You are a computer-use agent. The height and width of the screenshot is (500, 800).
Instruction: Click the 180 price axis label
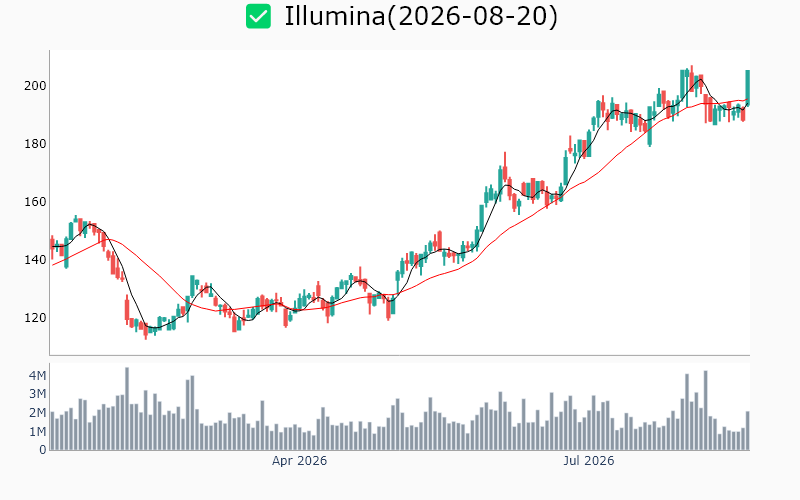35,144
